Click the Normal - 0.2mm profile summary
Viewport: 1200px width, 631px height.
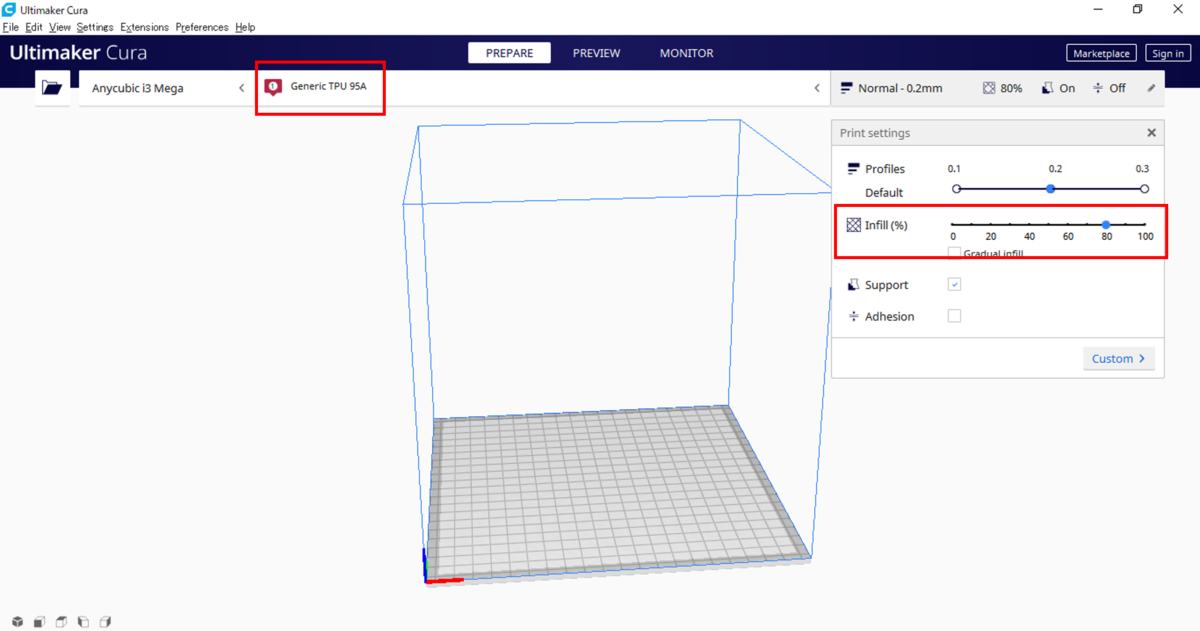pos(891,88)
